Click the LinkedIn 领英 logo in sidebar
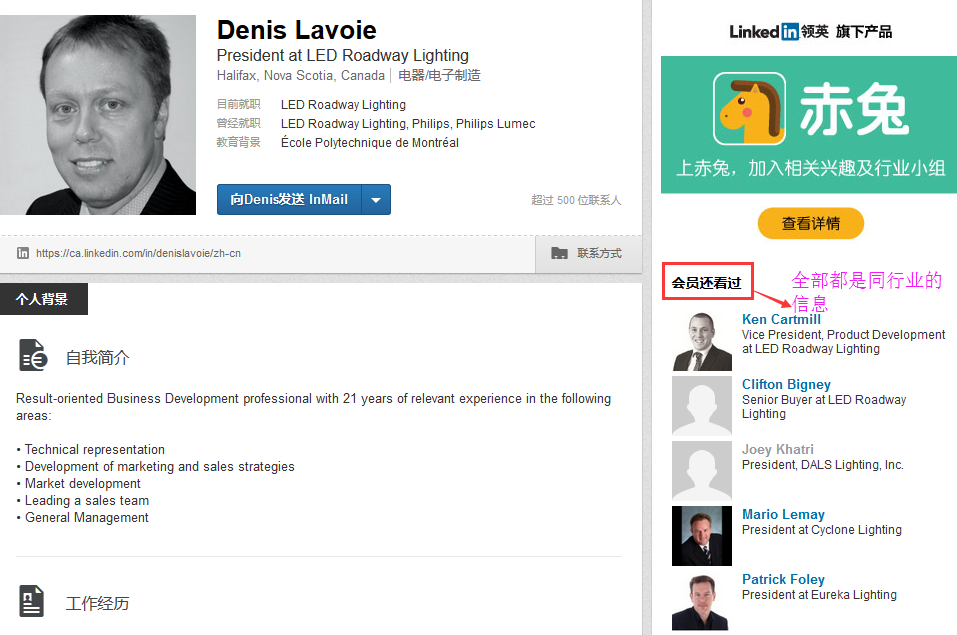The width and height of the screenshot is (957, 635). click(779, 32)
